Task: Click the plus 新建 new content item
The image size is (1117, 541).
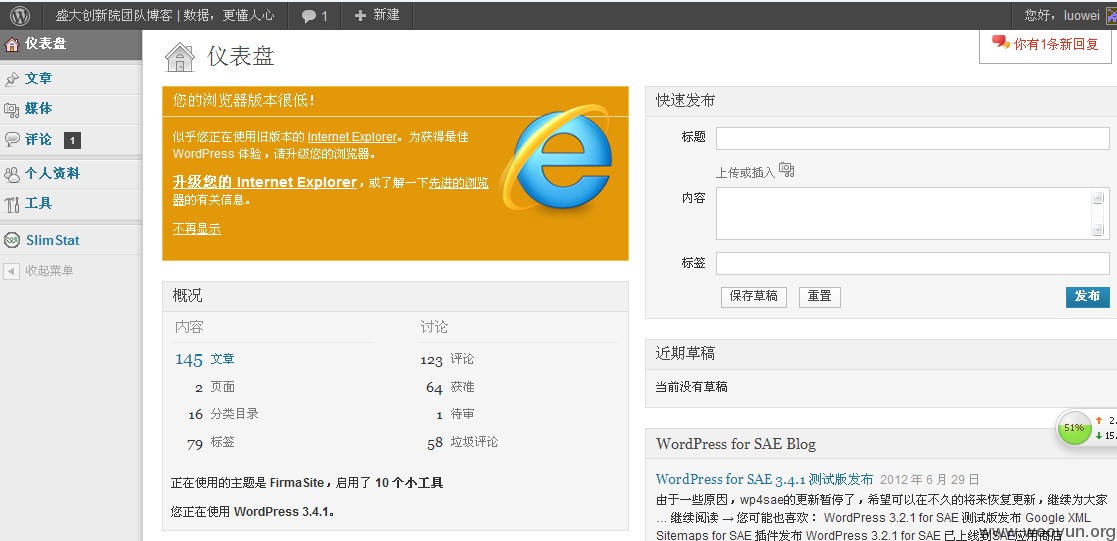Action: click(377, 15)
